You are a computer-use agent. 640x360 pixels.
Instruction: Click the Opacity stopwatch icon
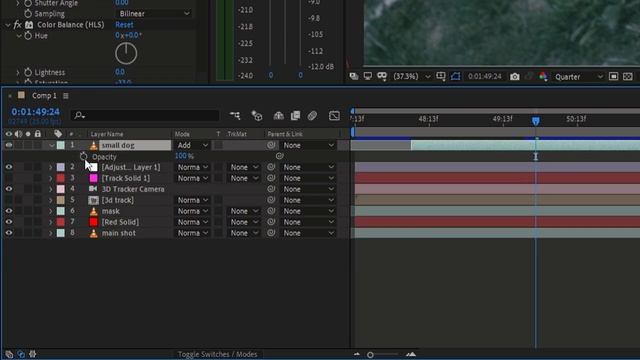83,156
